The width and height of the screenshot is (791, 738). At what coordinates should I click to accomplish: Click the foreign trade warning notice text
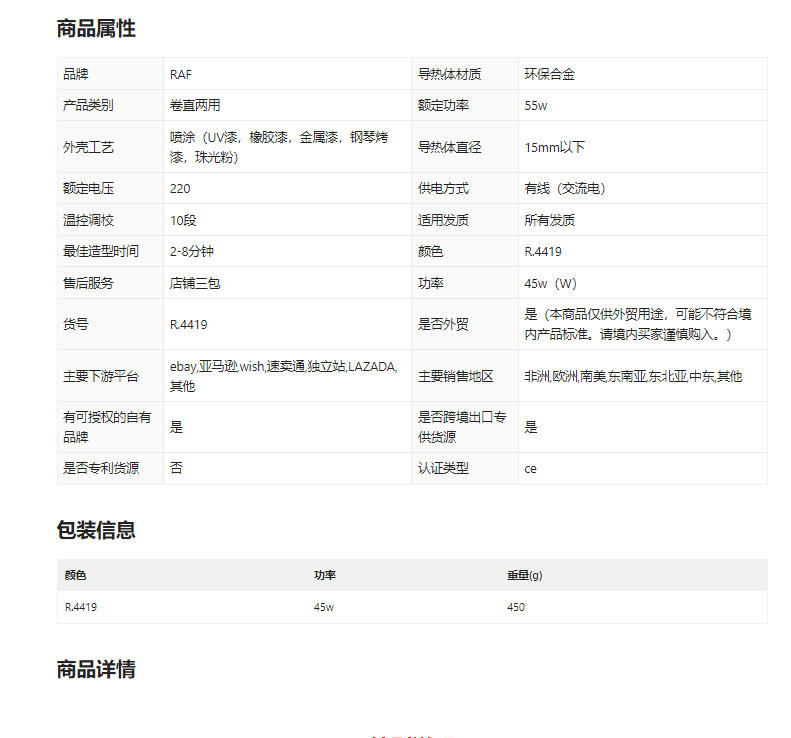pyautogui.click(x=638, y=324)
